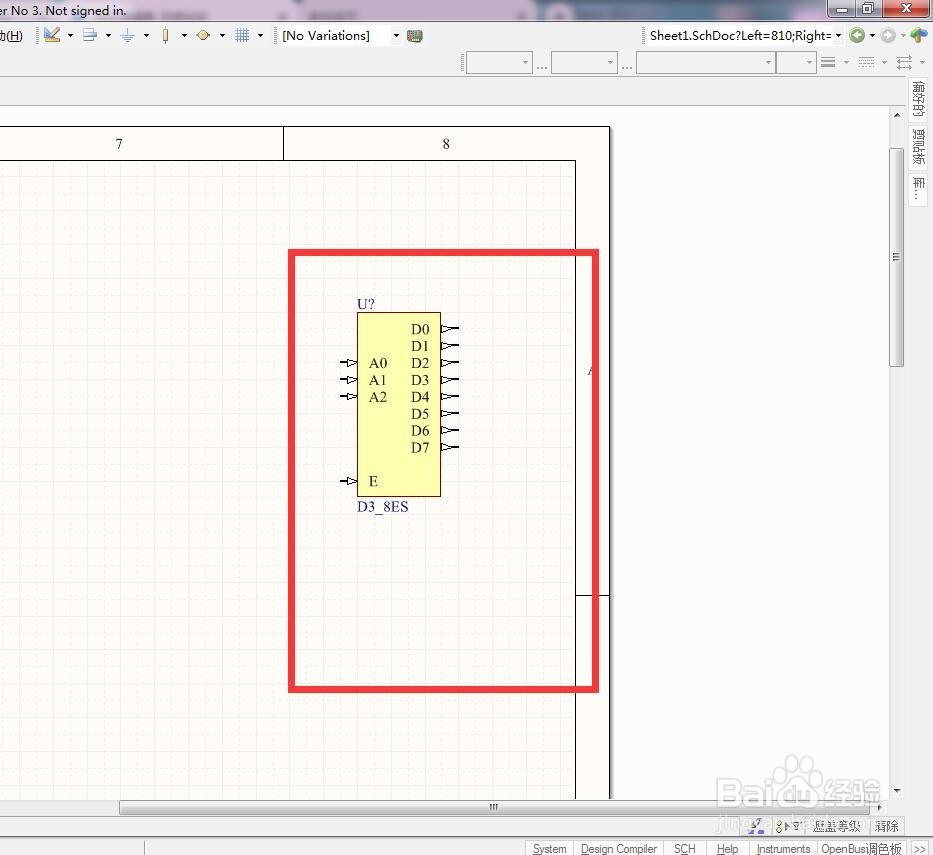Click the D7 output pin

click(450, 447)
